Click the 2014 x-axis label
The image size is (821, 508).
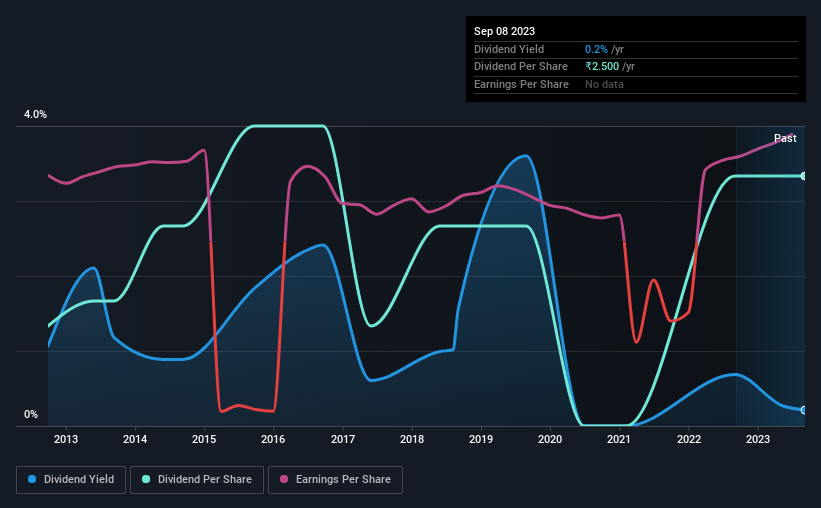coord(135,439)
